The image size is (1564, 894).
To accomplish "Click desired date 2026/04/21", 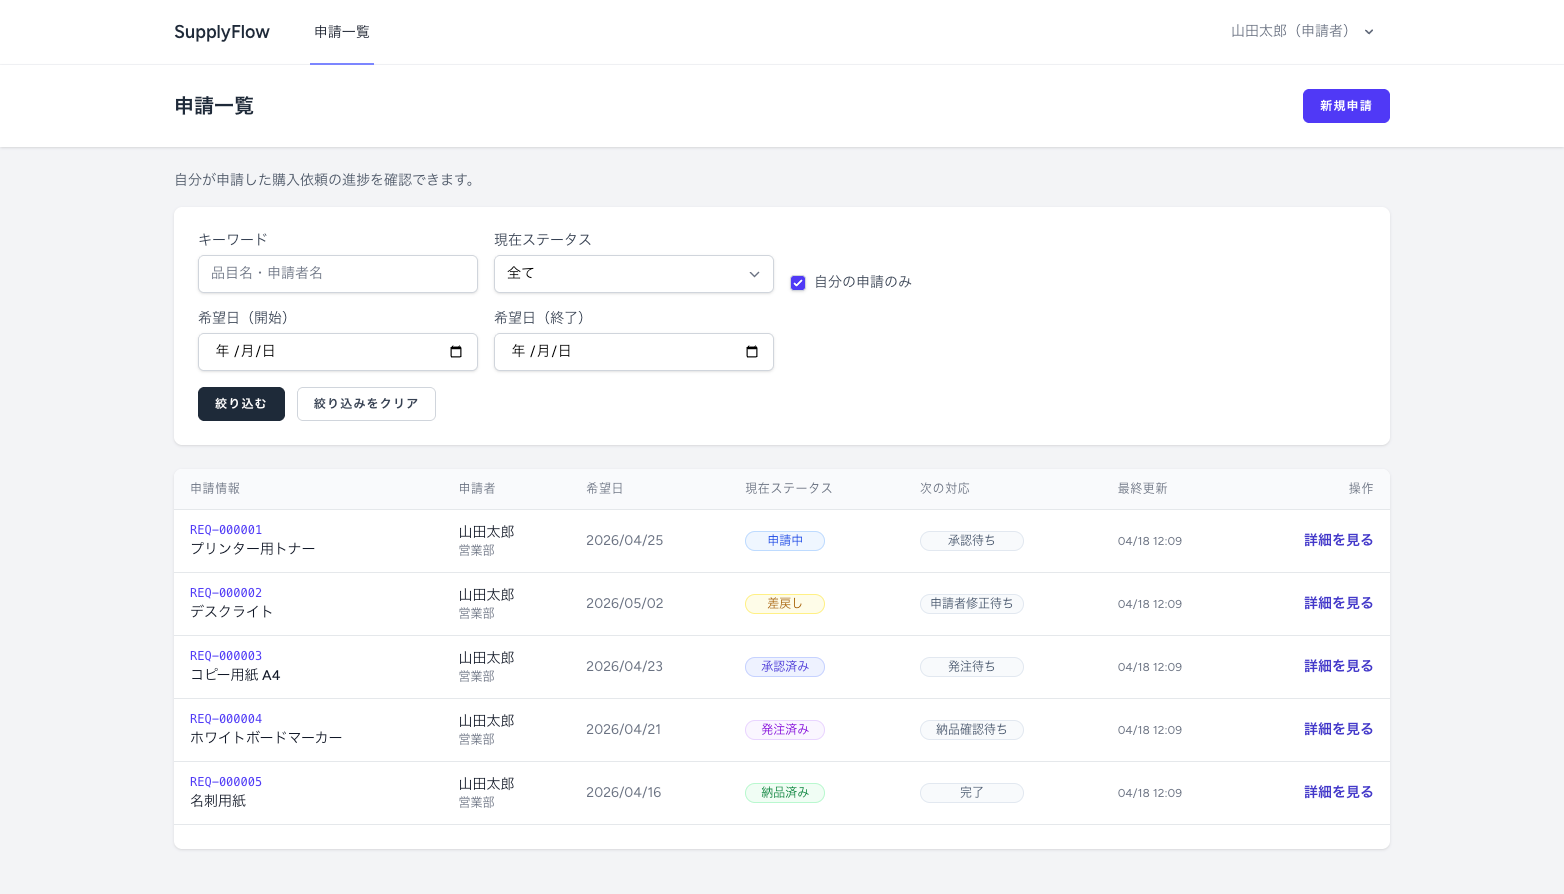I will click(x=624, y=729).
